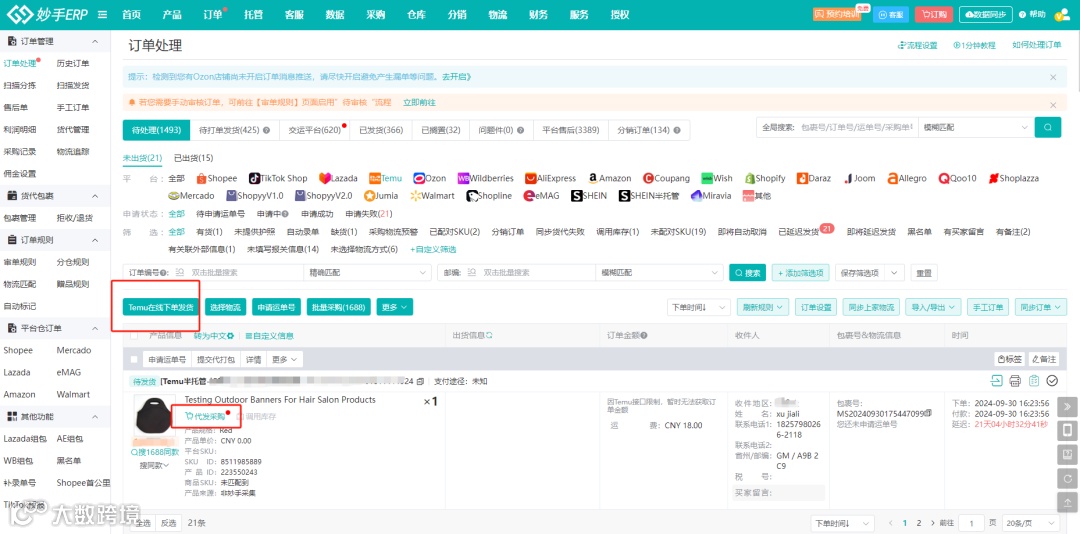The height and width of the screenshot is (534, 1080).
Task: Go to page 2 in pagination
Action: click(x=920, y=524)
